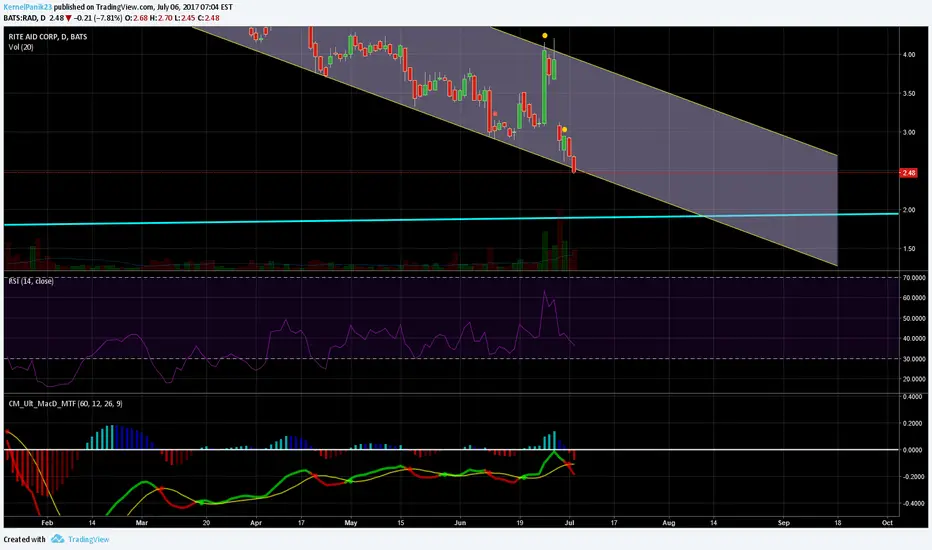Click the 30.0000 RSI axis label
This screenshot has height=550, width=932.
913,359
